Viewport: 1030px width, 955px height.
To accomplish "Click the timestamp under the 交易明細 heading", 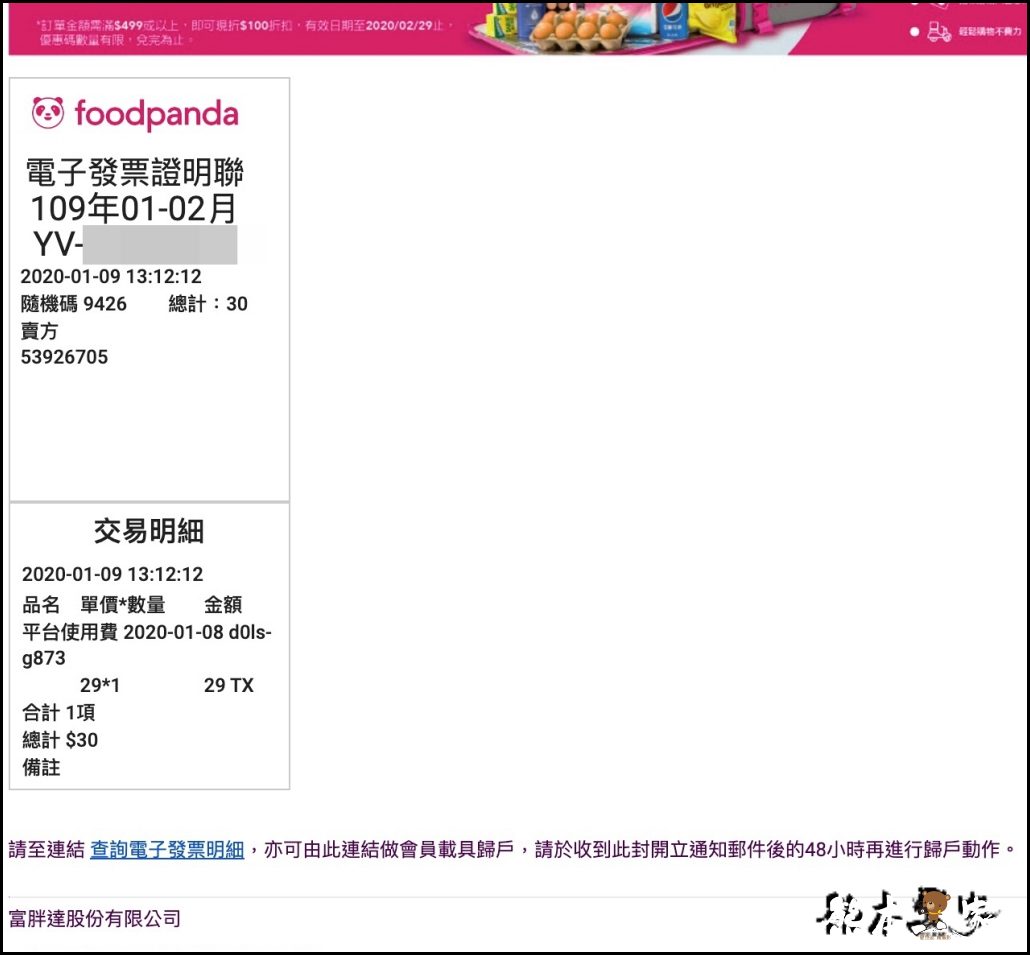I will click(112, 574).
